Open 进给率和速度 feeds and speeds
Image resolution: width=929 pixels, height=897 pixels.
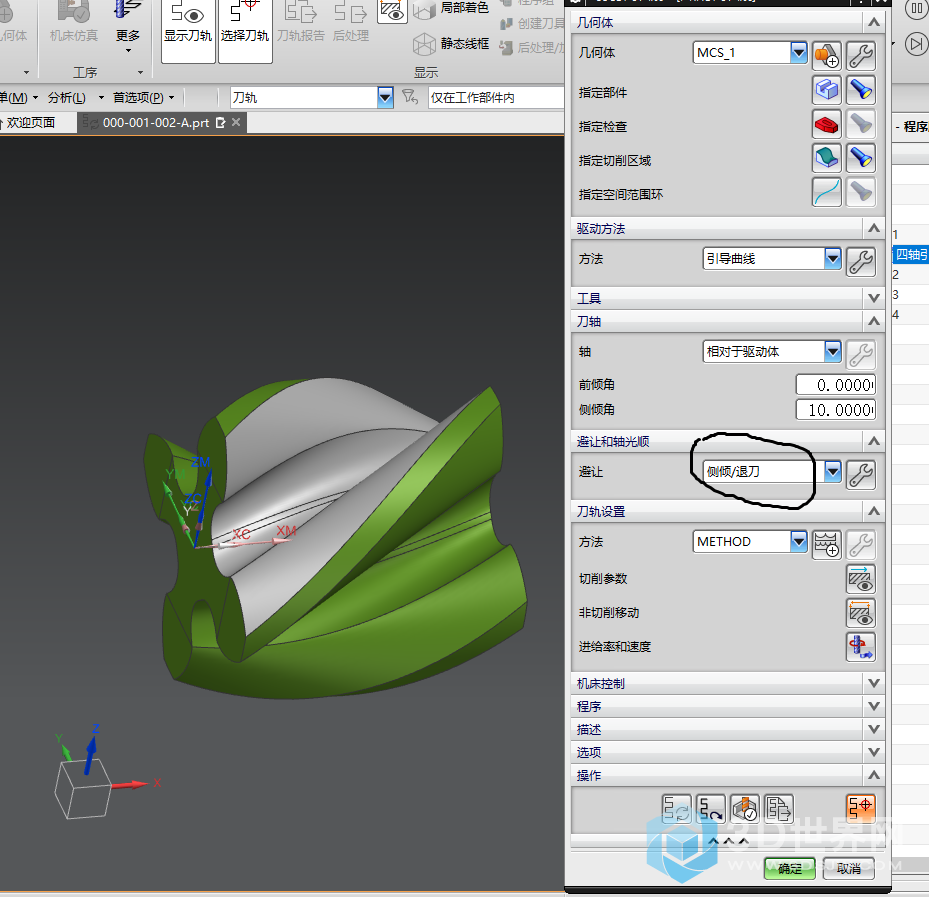pyautogui.click(x=860, y=647)
